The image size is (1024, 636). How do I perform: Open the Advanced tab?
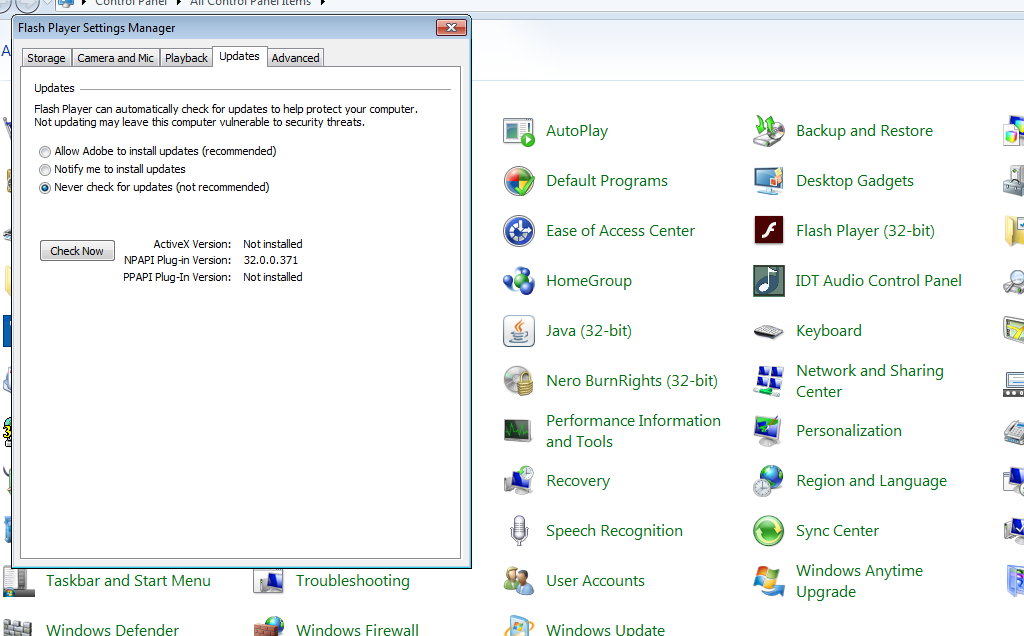[x=295, y=57]
